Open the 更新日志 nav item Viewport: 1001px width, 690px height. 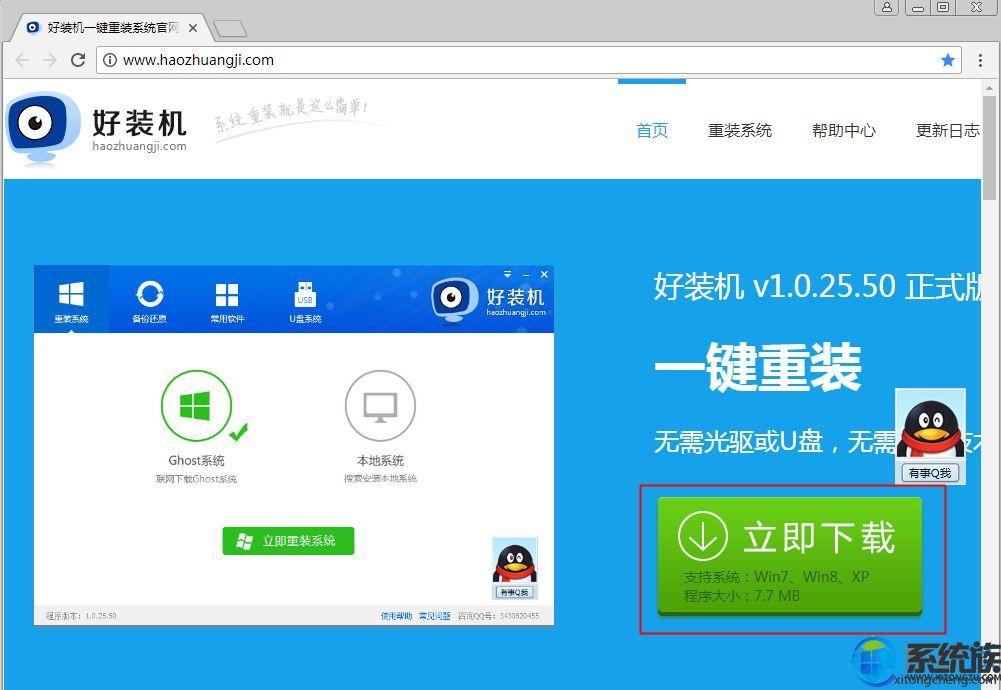[x=947, y=130]
